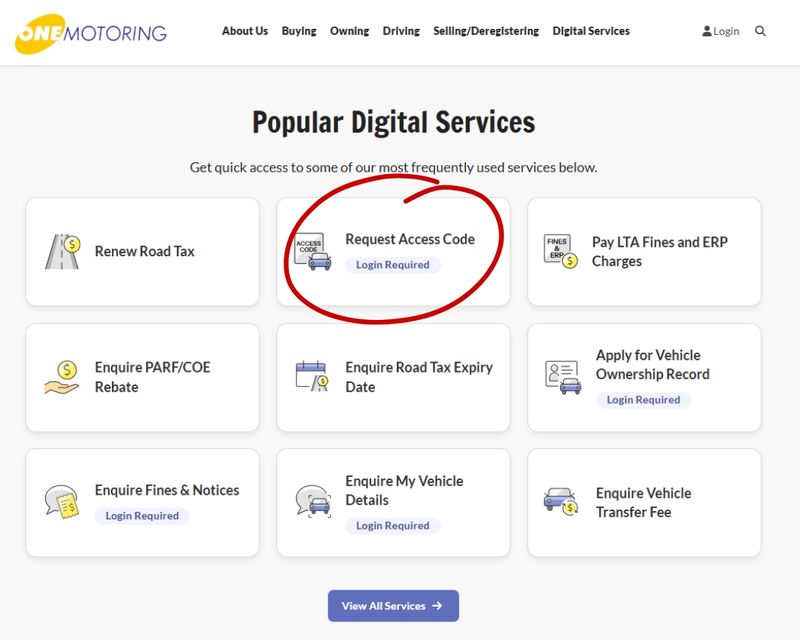800x640 pixels.
Task: Open the Request Access Code service
Action: (x=393, y=252)
